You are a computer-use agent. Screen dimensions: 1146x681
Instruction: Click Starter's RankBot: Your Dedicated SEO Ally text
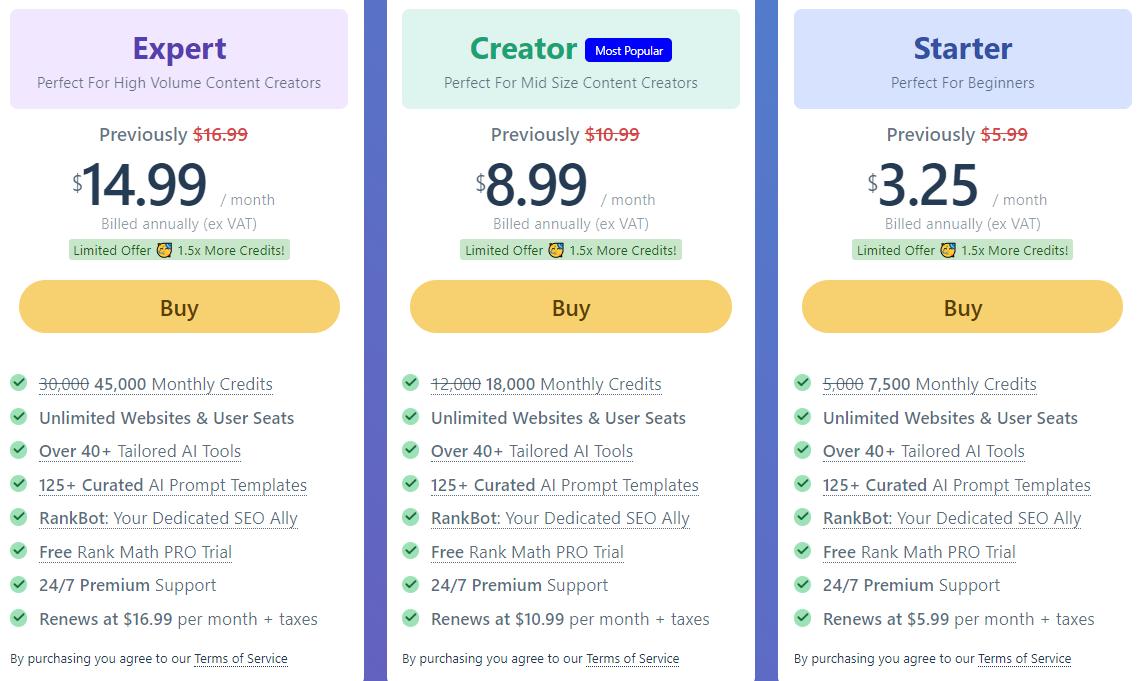(x=952, y=518)
